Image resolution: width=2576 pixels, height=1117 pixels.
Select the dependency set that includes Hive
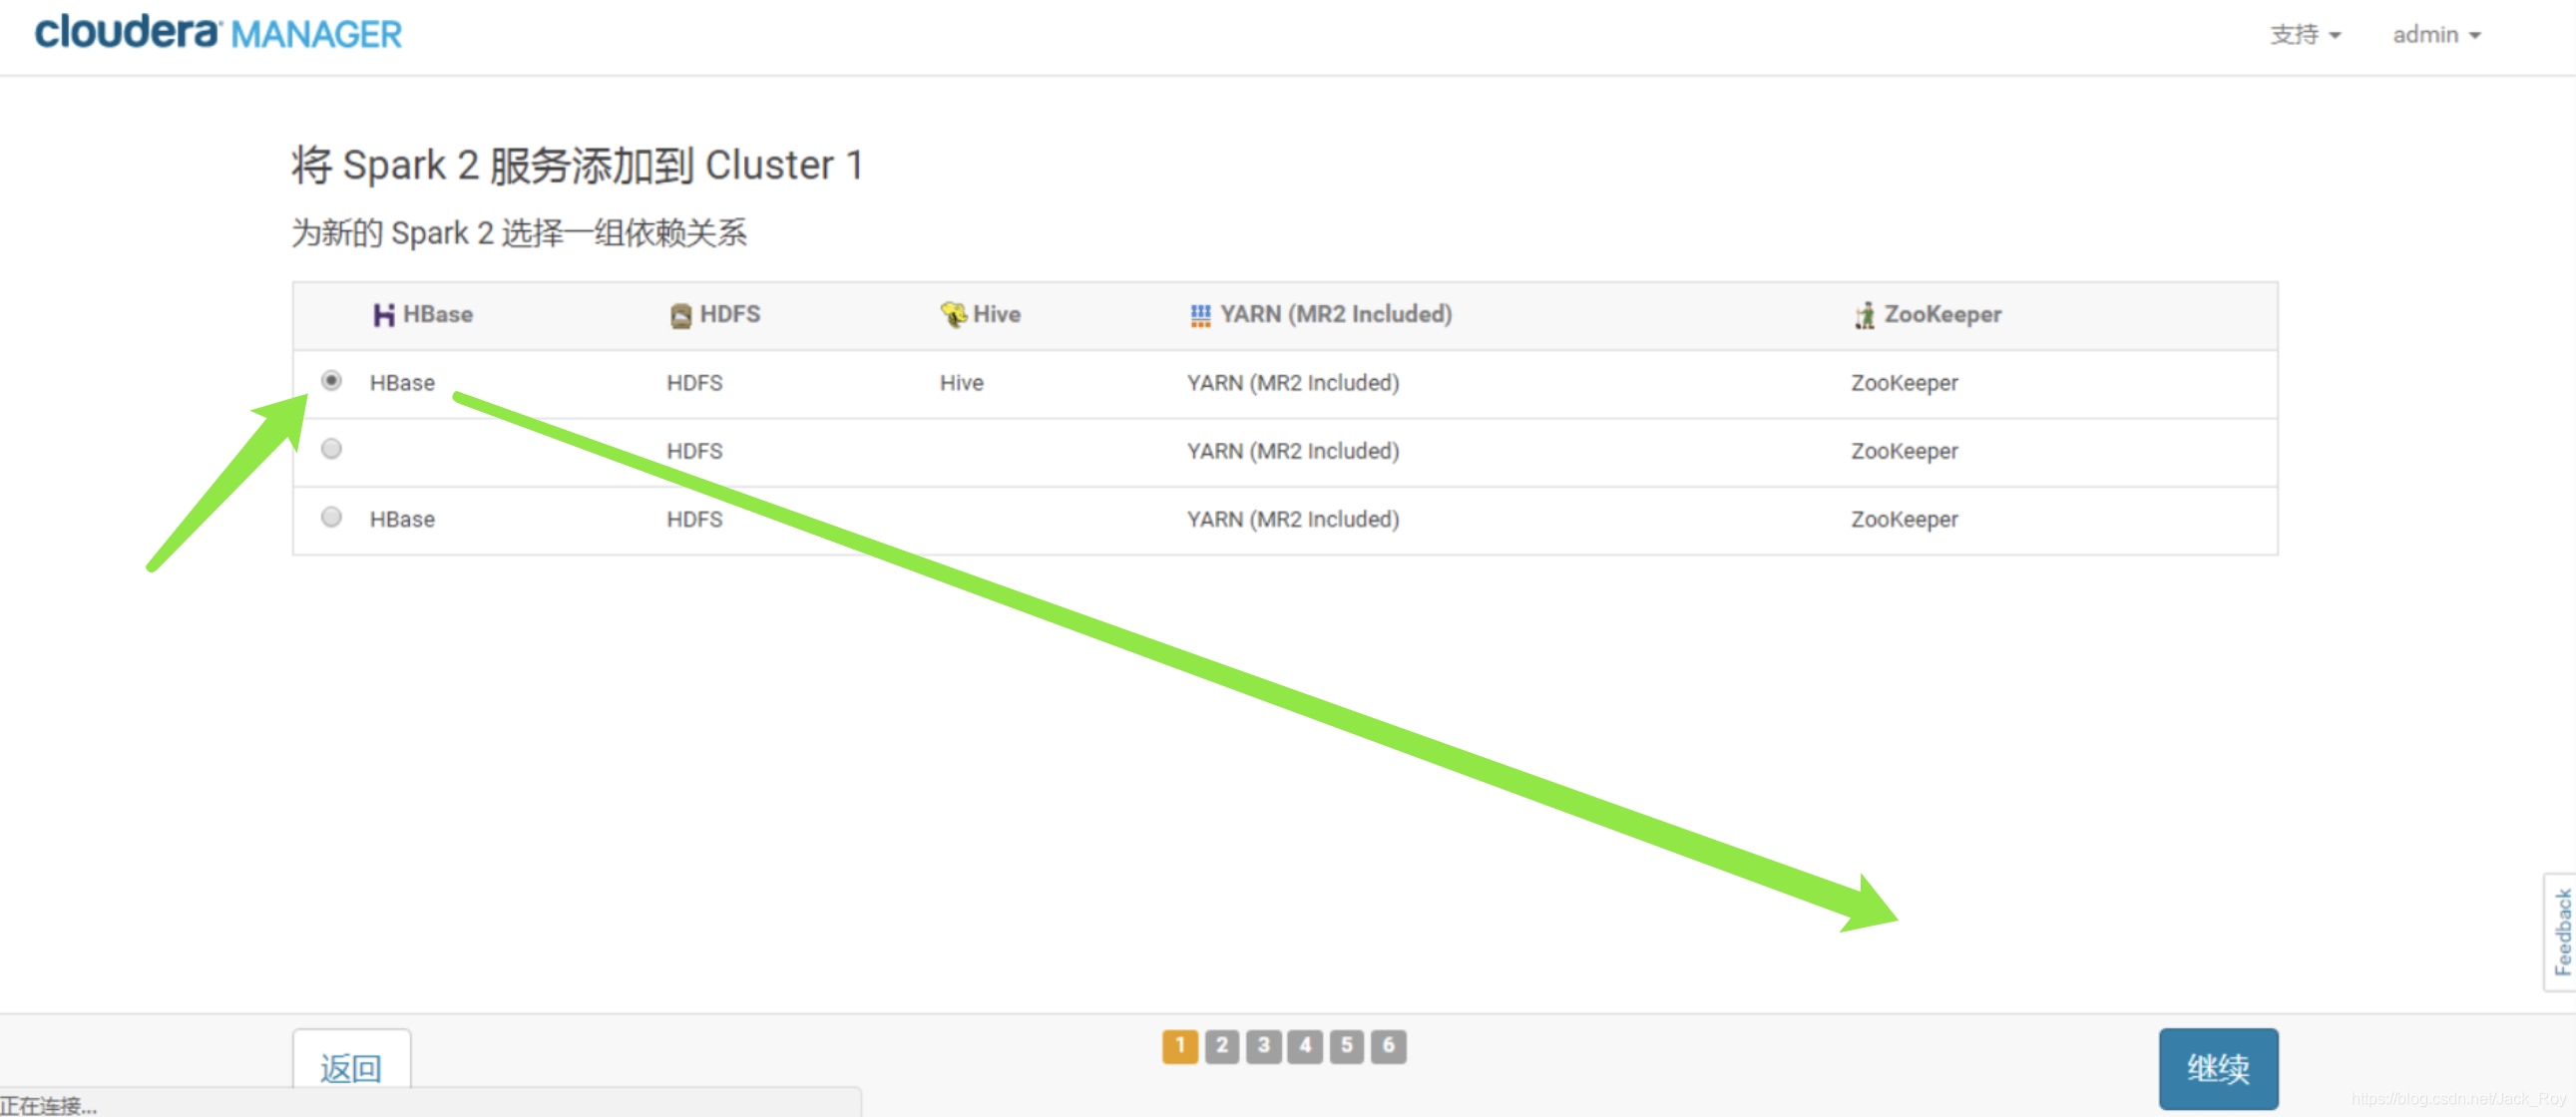(331, 381)
